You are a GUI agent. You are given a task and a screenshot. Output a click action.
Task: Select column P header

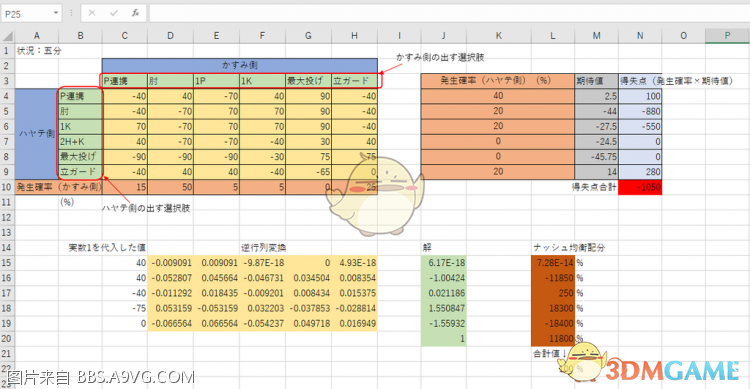[727, 35]
